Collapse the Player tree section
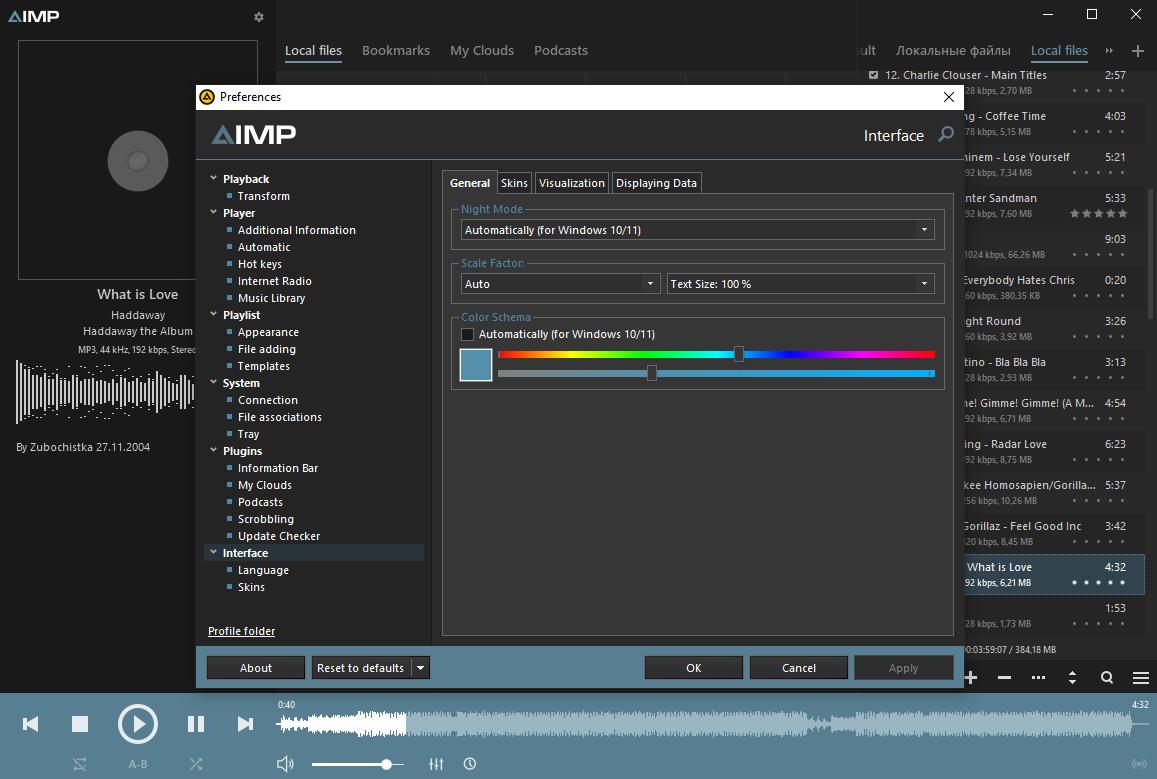The image size is (1157, 779). pos(213,212)
